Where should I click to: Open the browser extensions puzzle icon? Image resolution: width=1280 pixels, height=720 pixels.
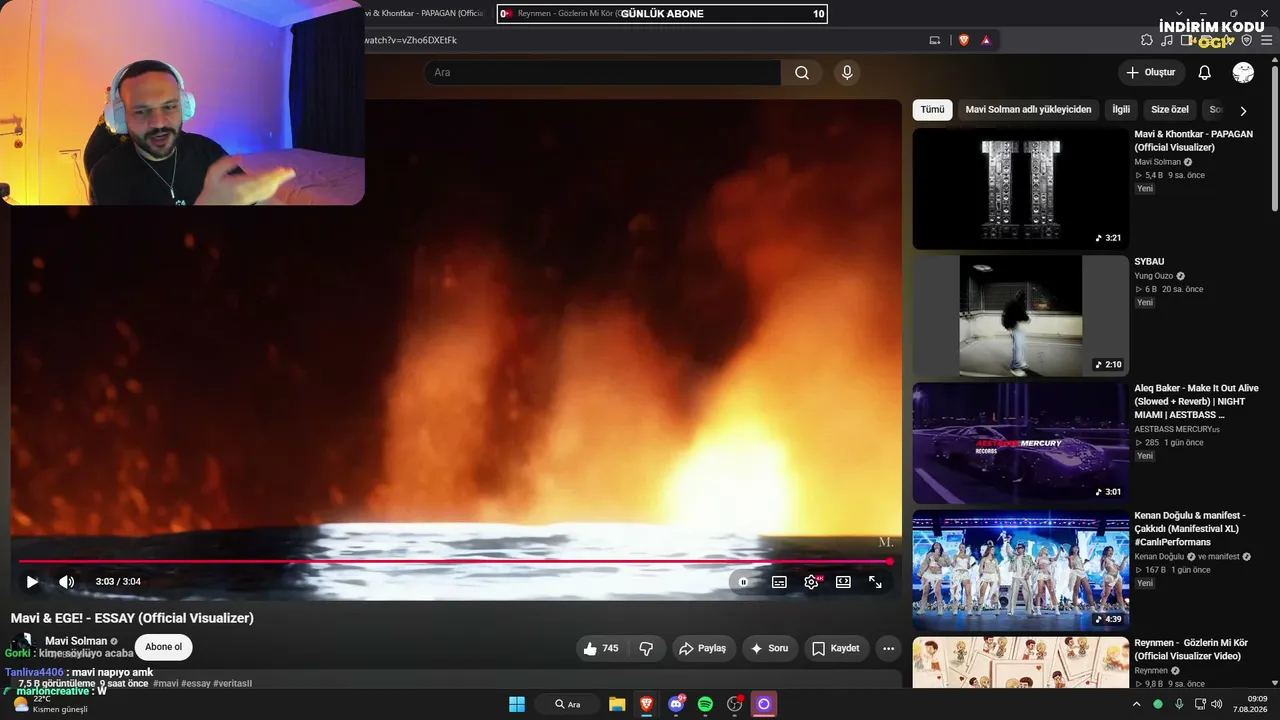pos(1147,40)
